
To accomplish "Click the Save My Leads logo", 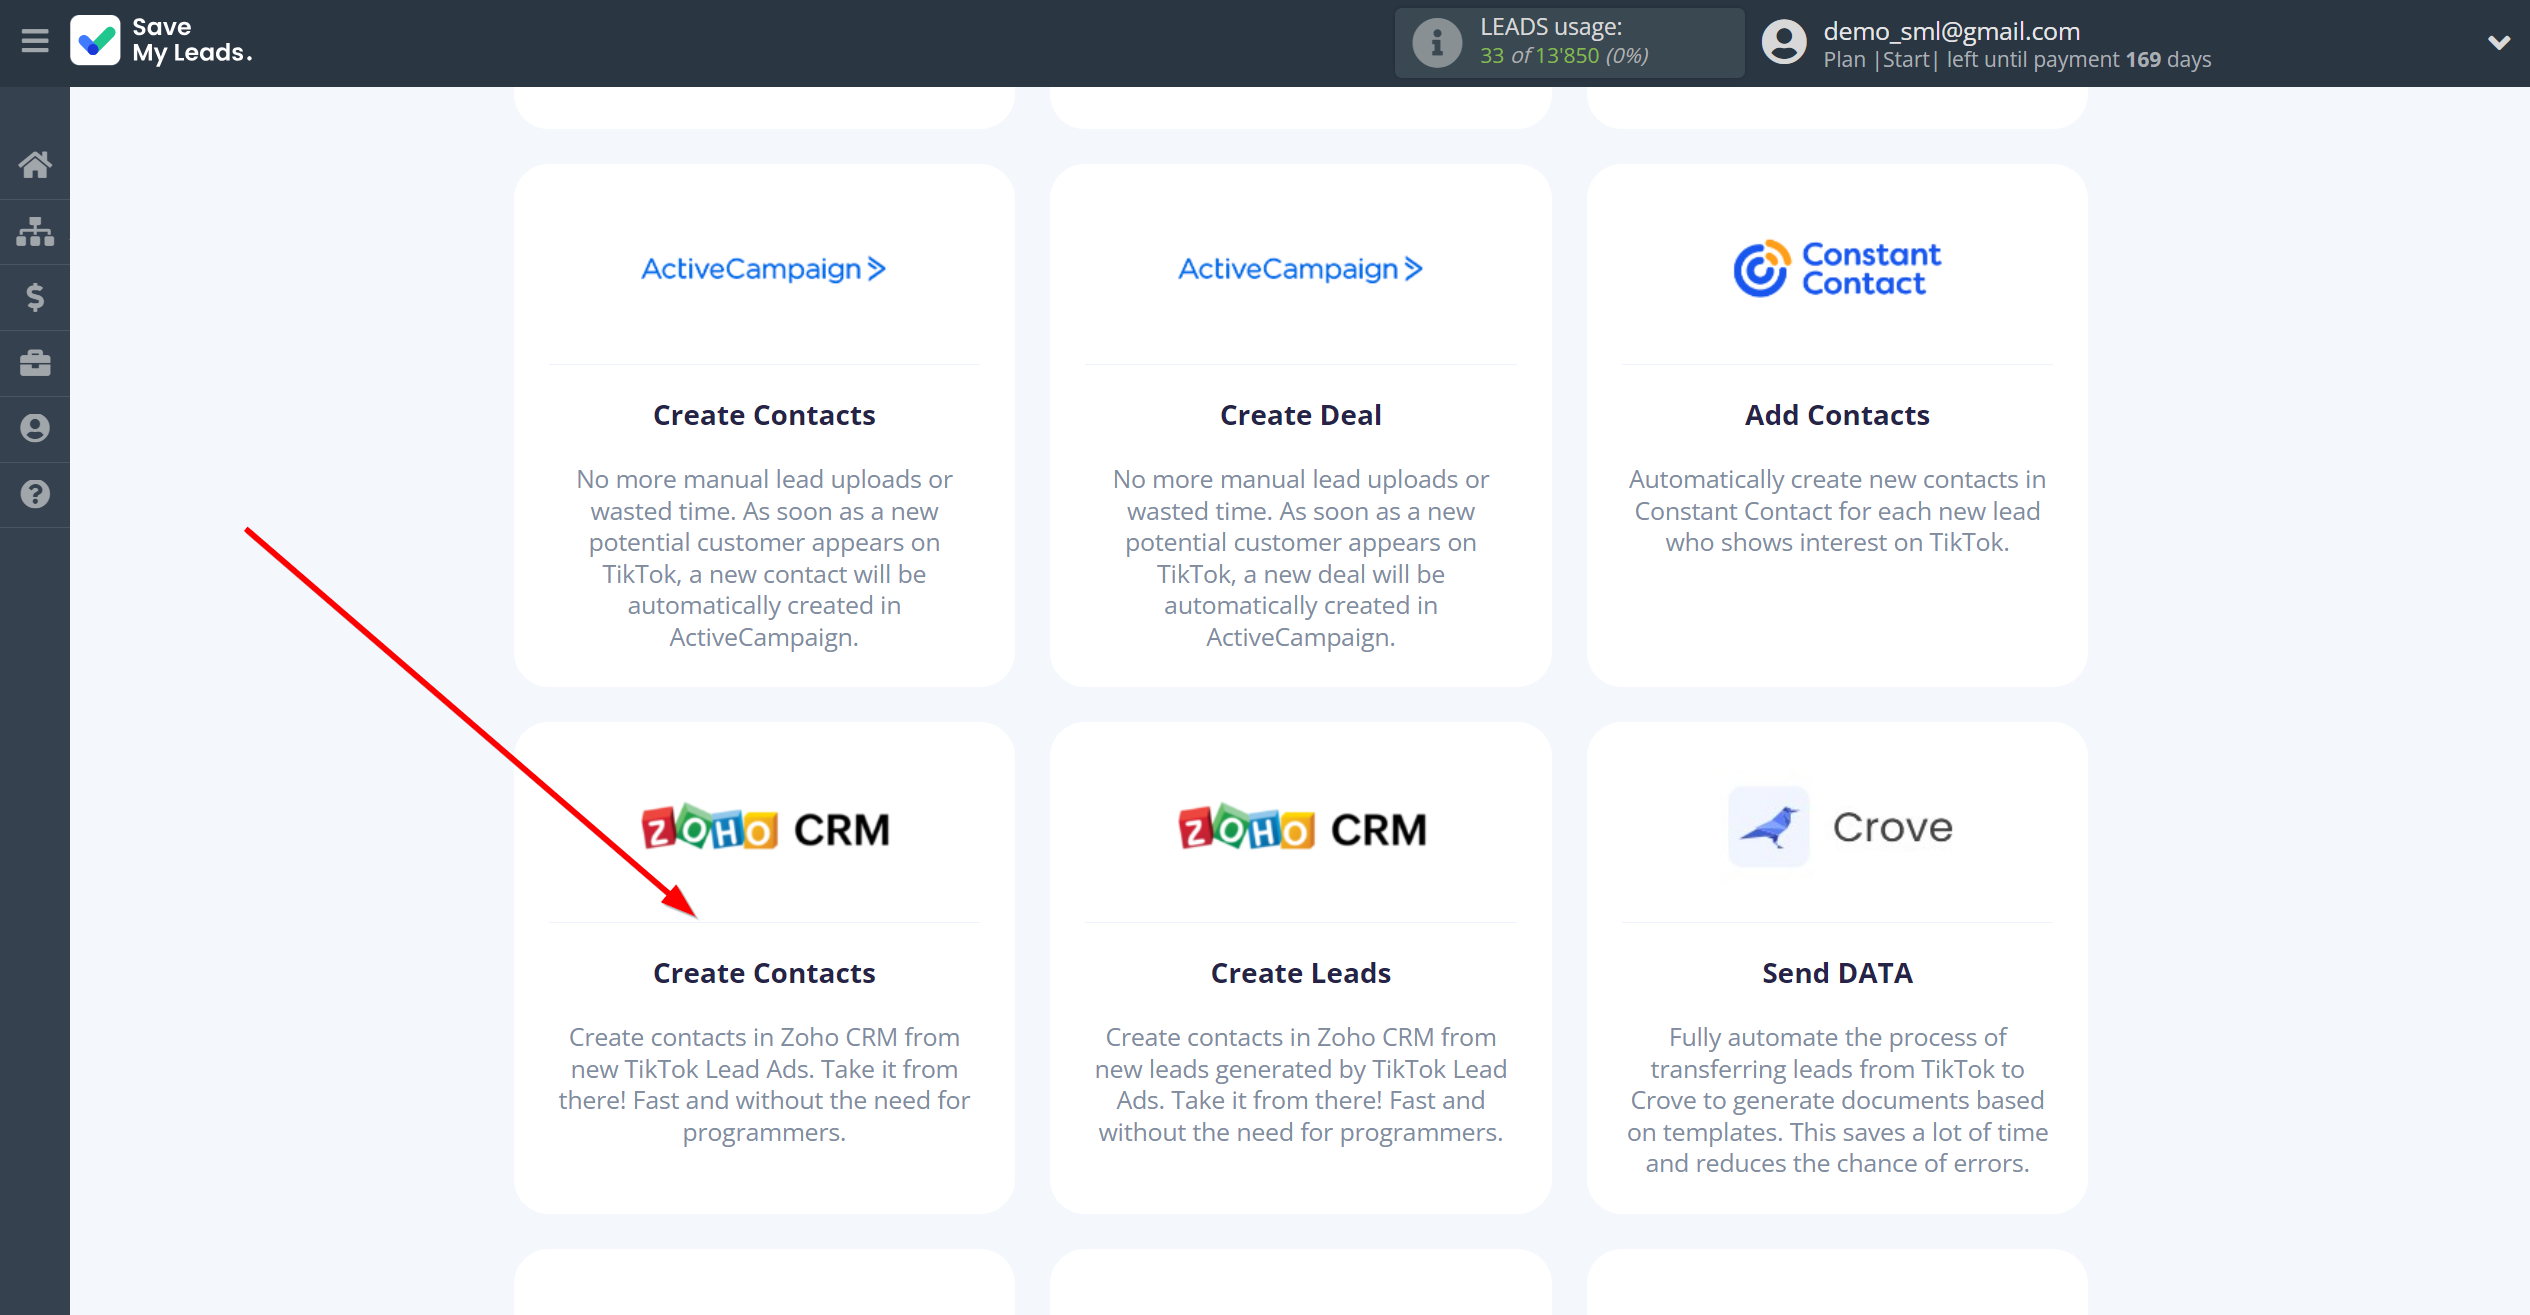I will 161,41.
